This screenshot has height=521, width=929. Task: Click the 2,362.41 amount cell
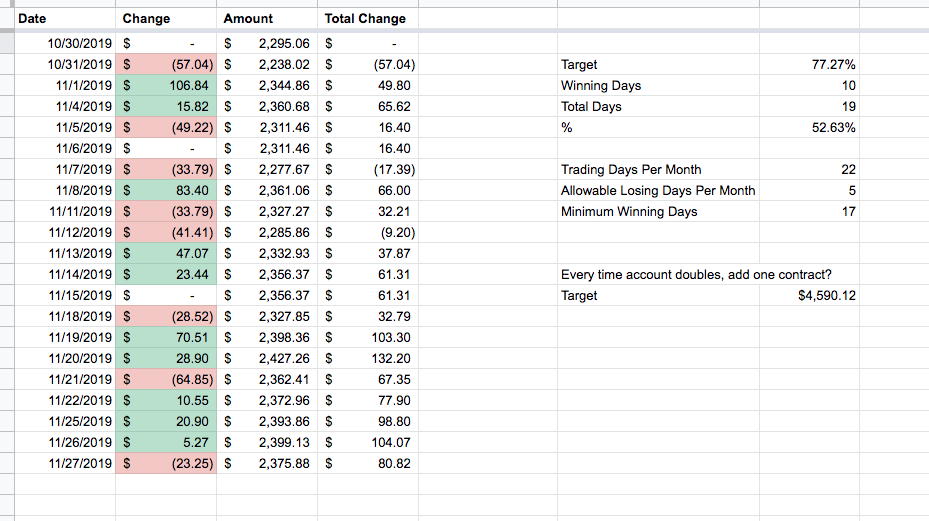tap(267, 379)
